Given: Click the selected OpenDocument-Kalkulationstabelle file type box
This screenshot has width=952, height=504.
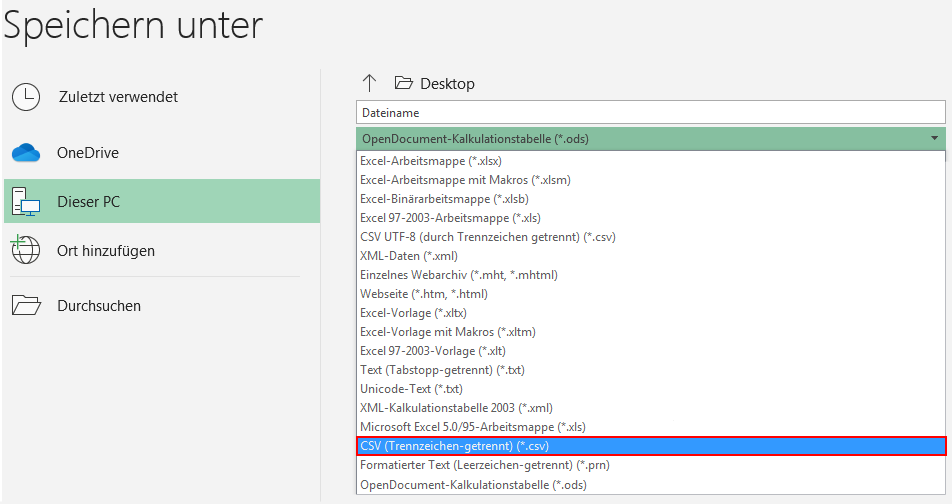Looking at the screenshot, I should (x=651, y=138).
